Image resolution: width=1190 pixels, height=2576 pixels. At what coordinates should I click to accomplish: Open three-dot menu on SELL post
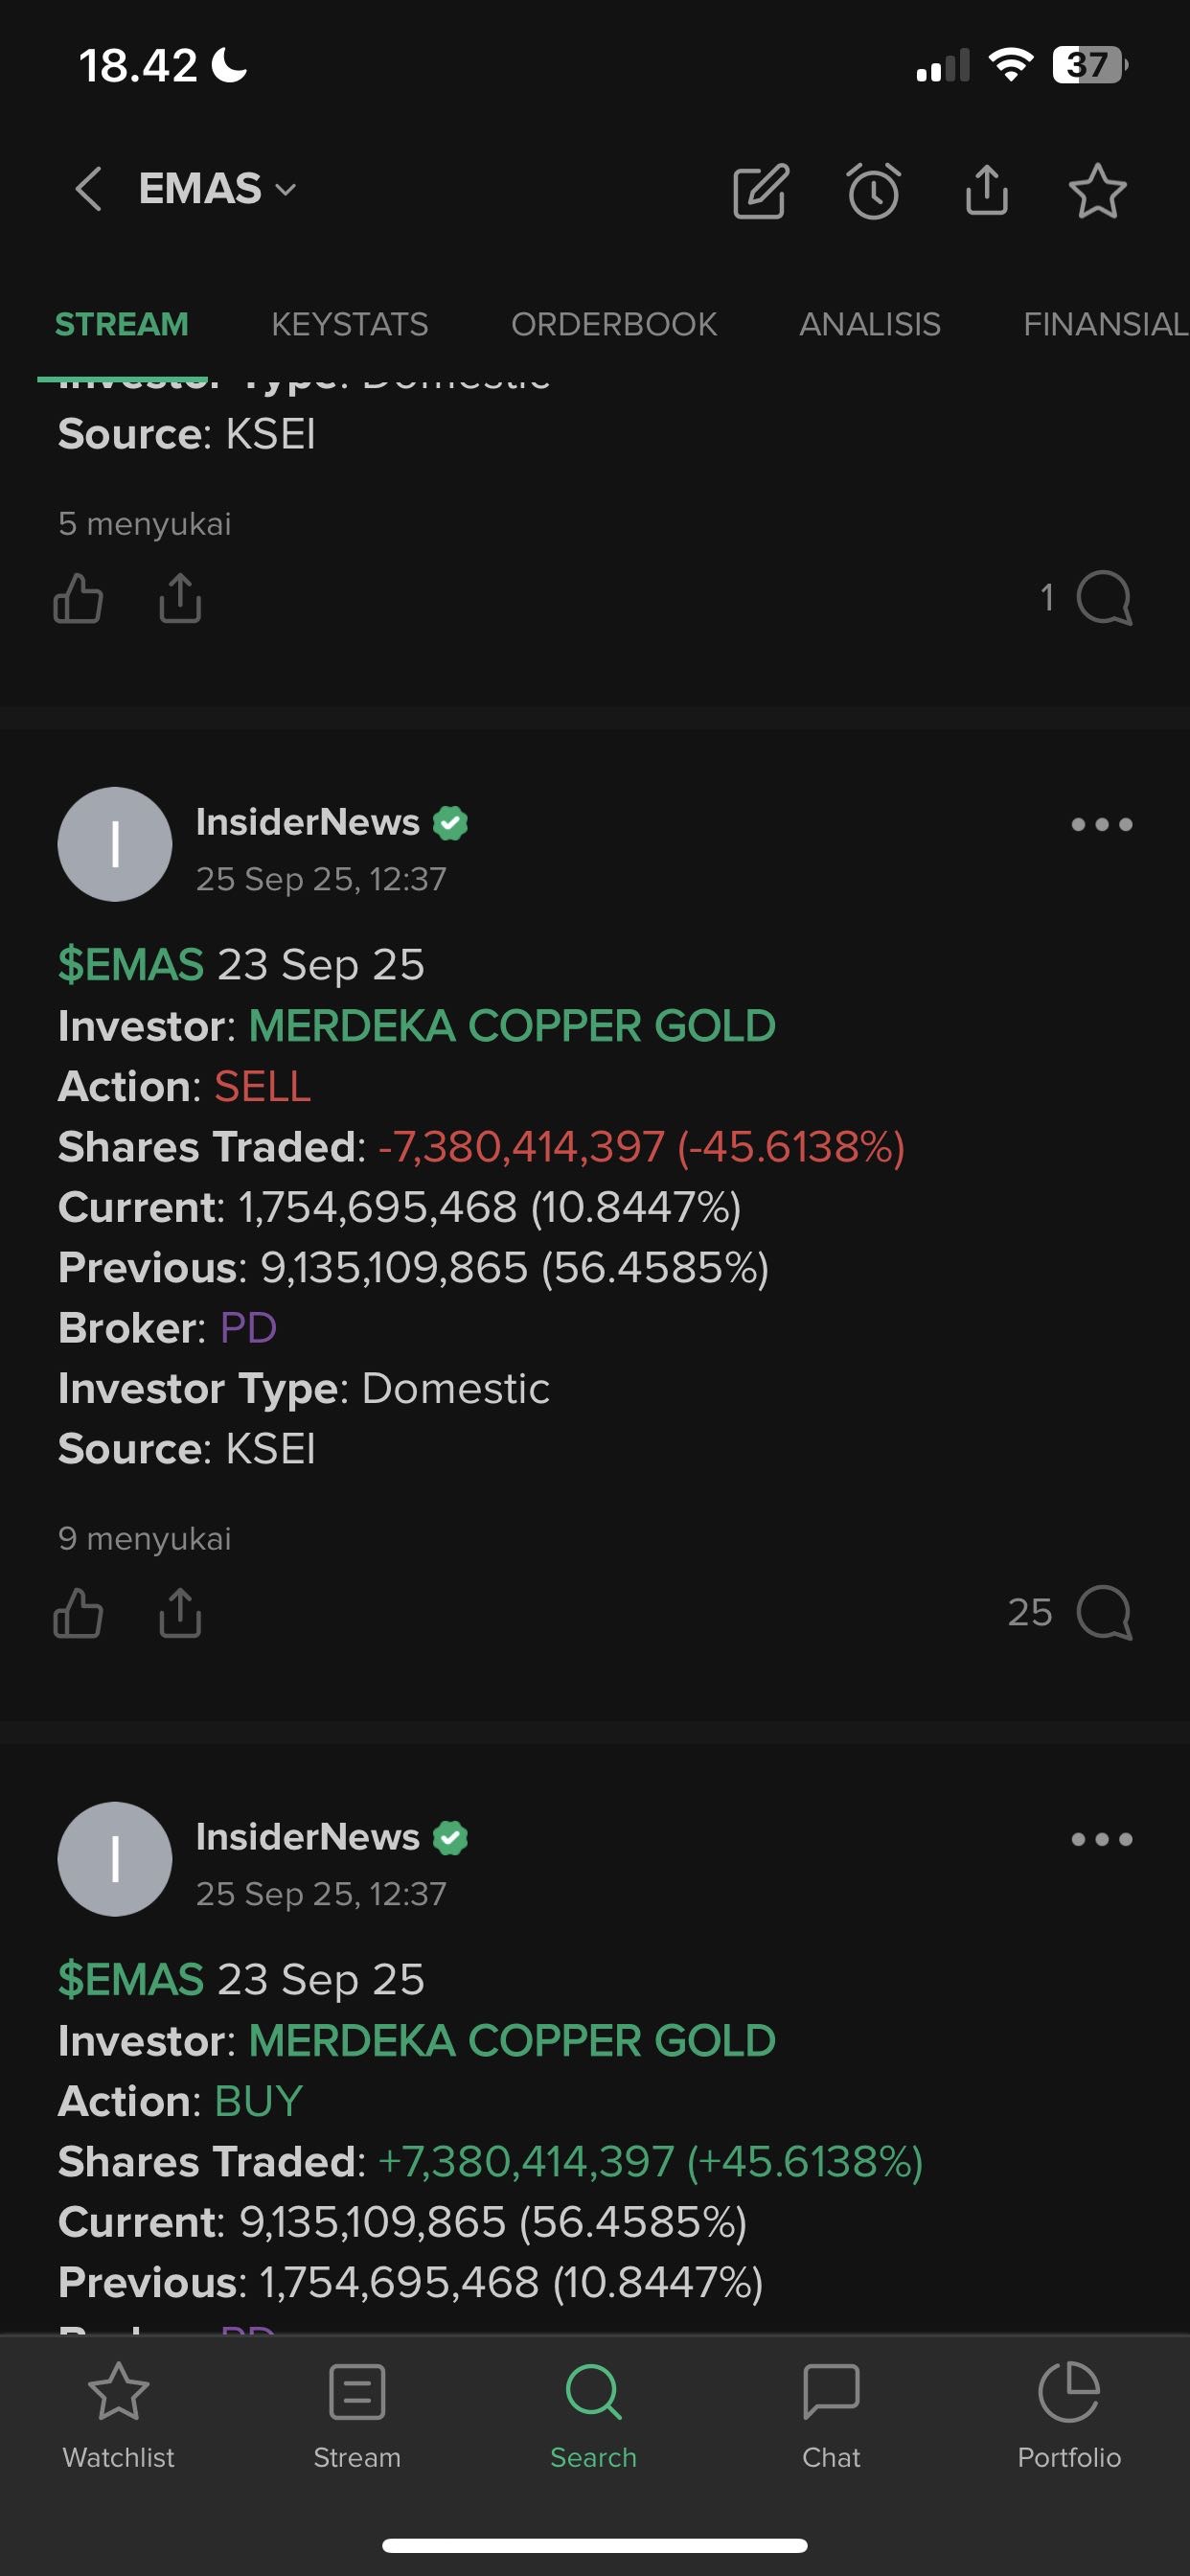1101,824
